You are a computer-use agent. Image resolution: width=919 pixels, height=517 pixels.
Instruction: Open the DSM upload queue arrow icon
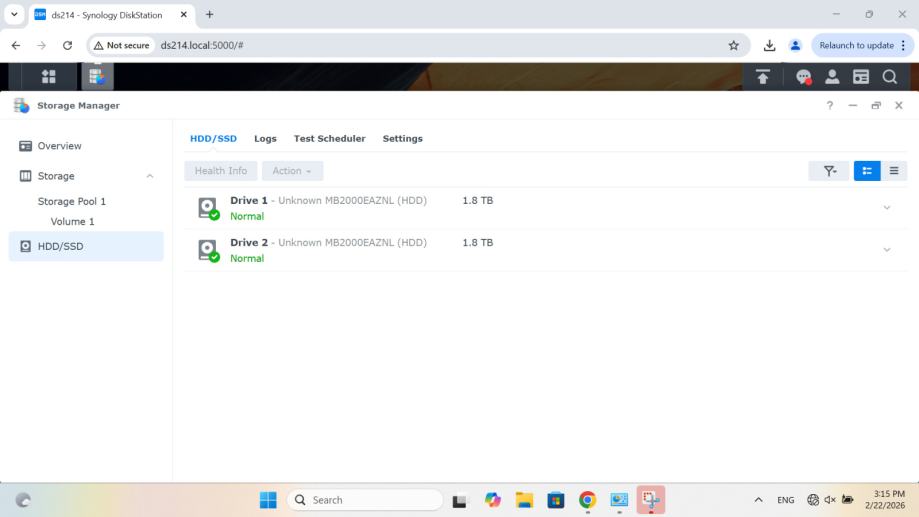[x=763, y=77]
